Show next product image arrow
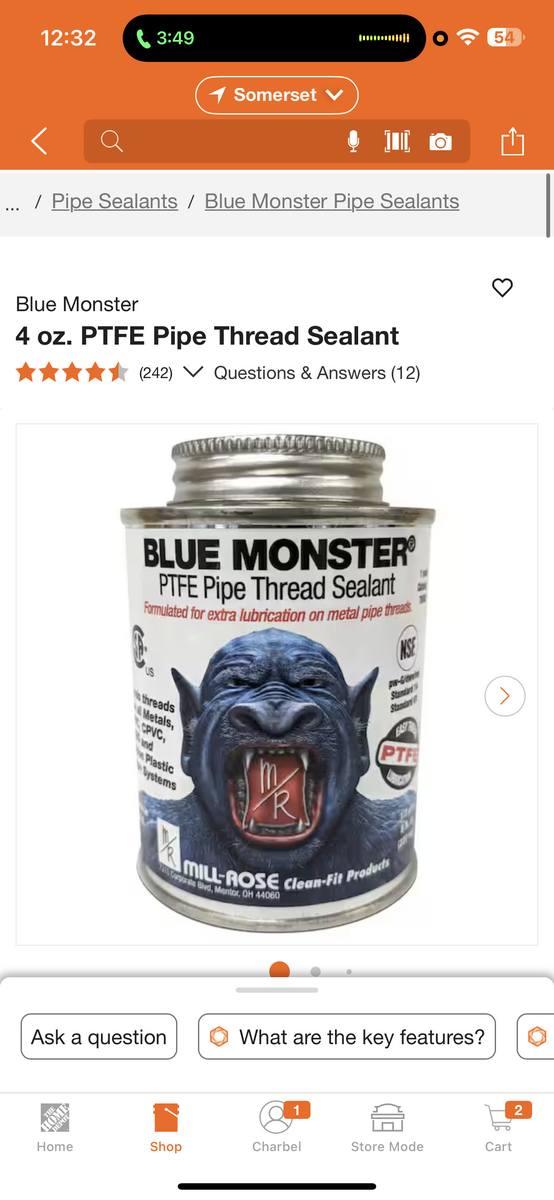 [x=505, y=696]
